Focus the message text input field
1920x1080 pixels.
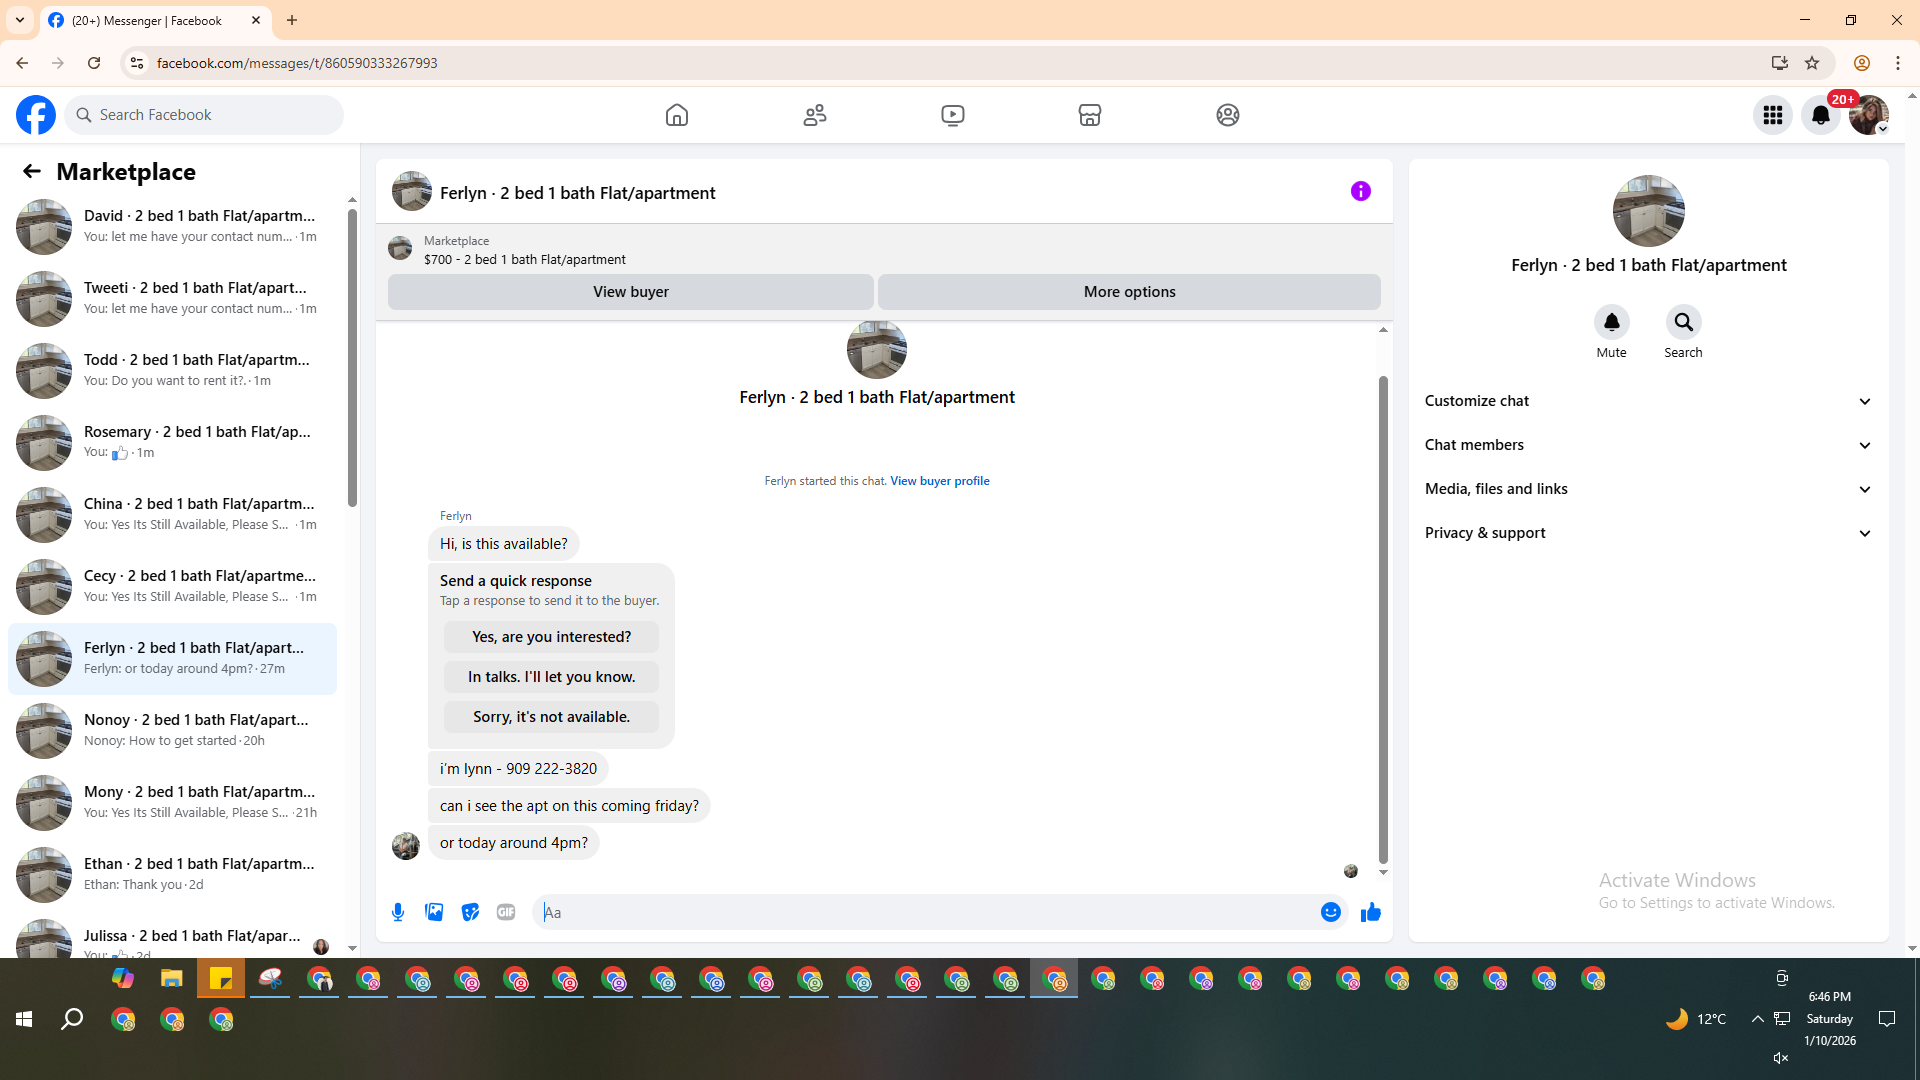[x=925, y=912]
